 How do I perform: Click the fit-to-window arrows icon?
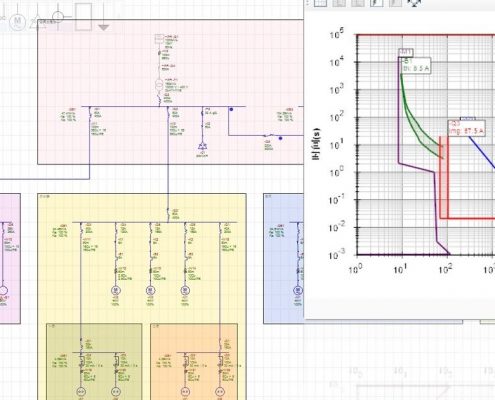click(x=414, y=3)
